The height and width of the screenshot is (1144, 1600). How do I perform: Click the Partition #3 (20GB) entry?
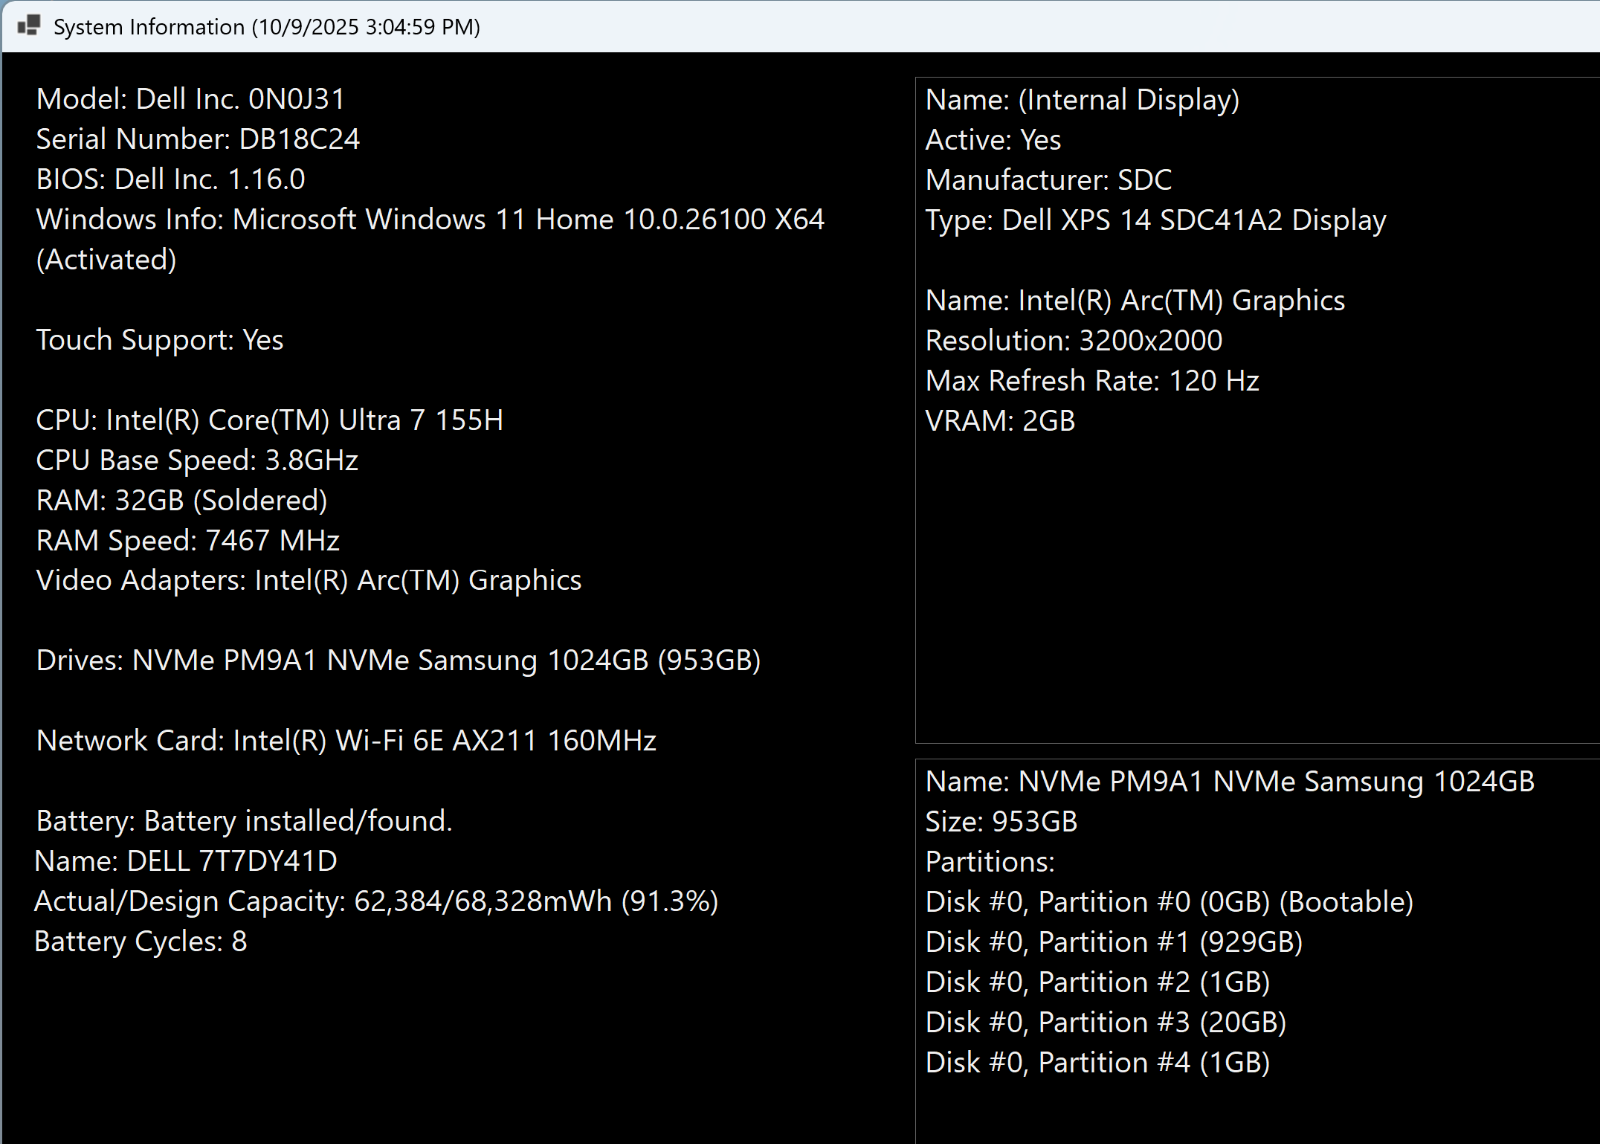point(1105,1022)
